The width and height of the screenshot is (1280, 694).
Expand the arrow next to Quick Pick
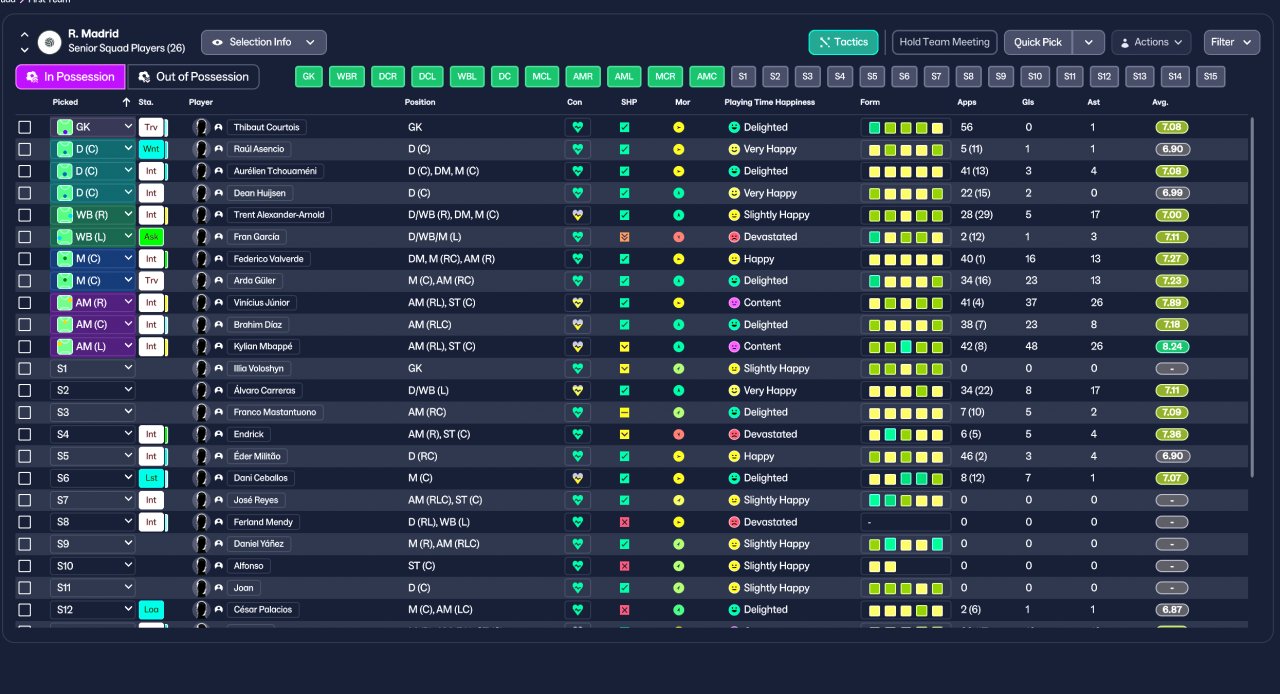[1089, 42]
